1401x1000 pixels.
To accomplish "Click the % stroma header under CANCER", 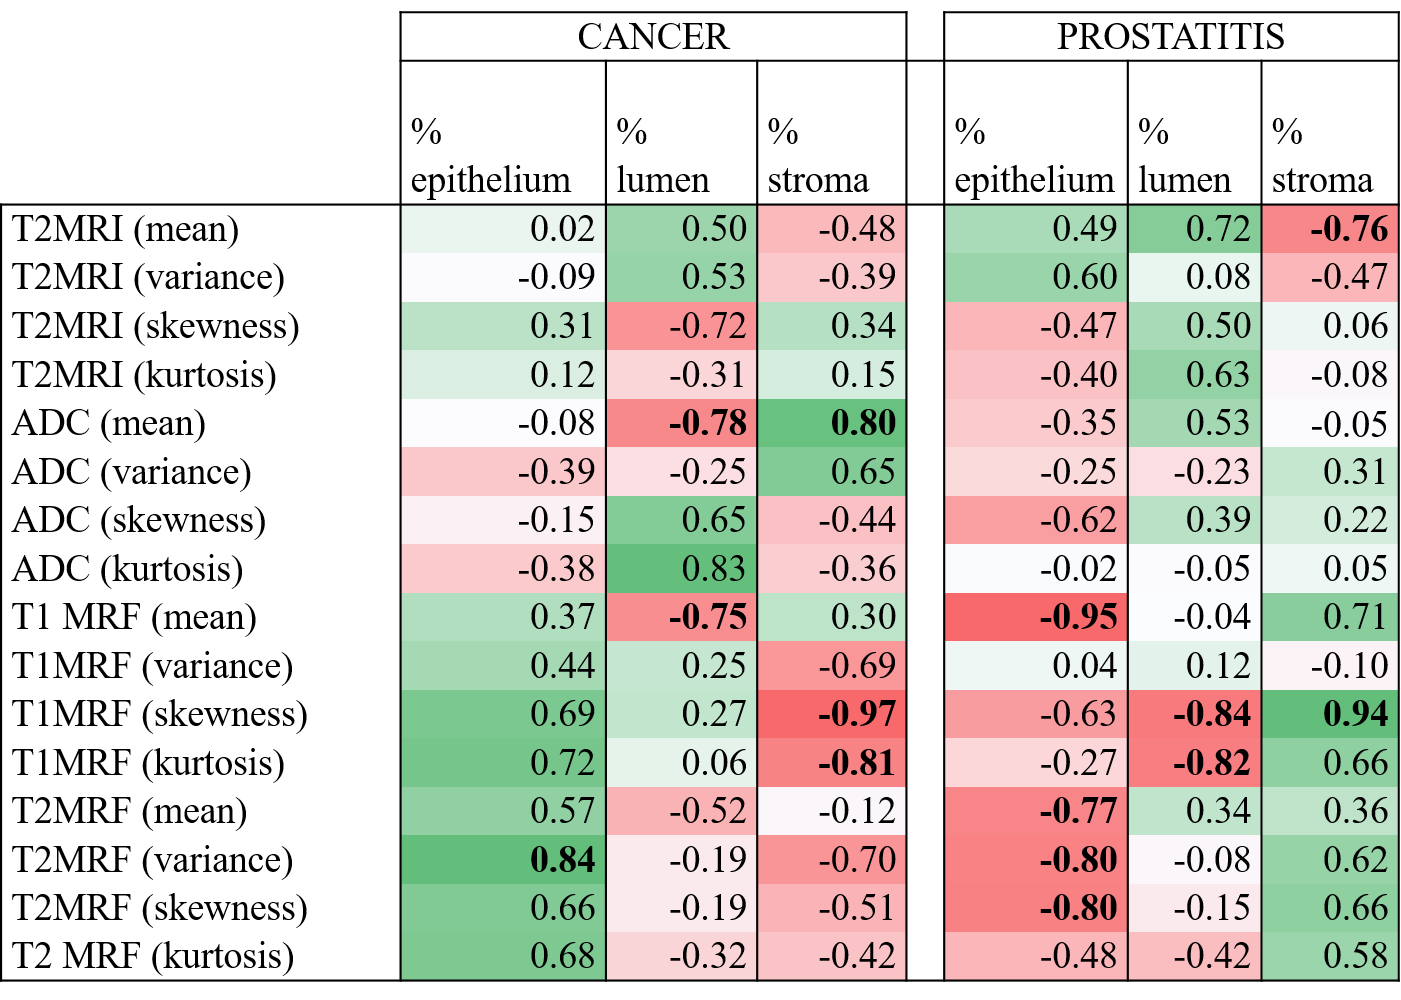I will (x=818, y=155).
